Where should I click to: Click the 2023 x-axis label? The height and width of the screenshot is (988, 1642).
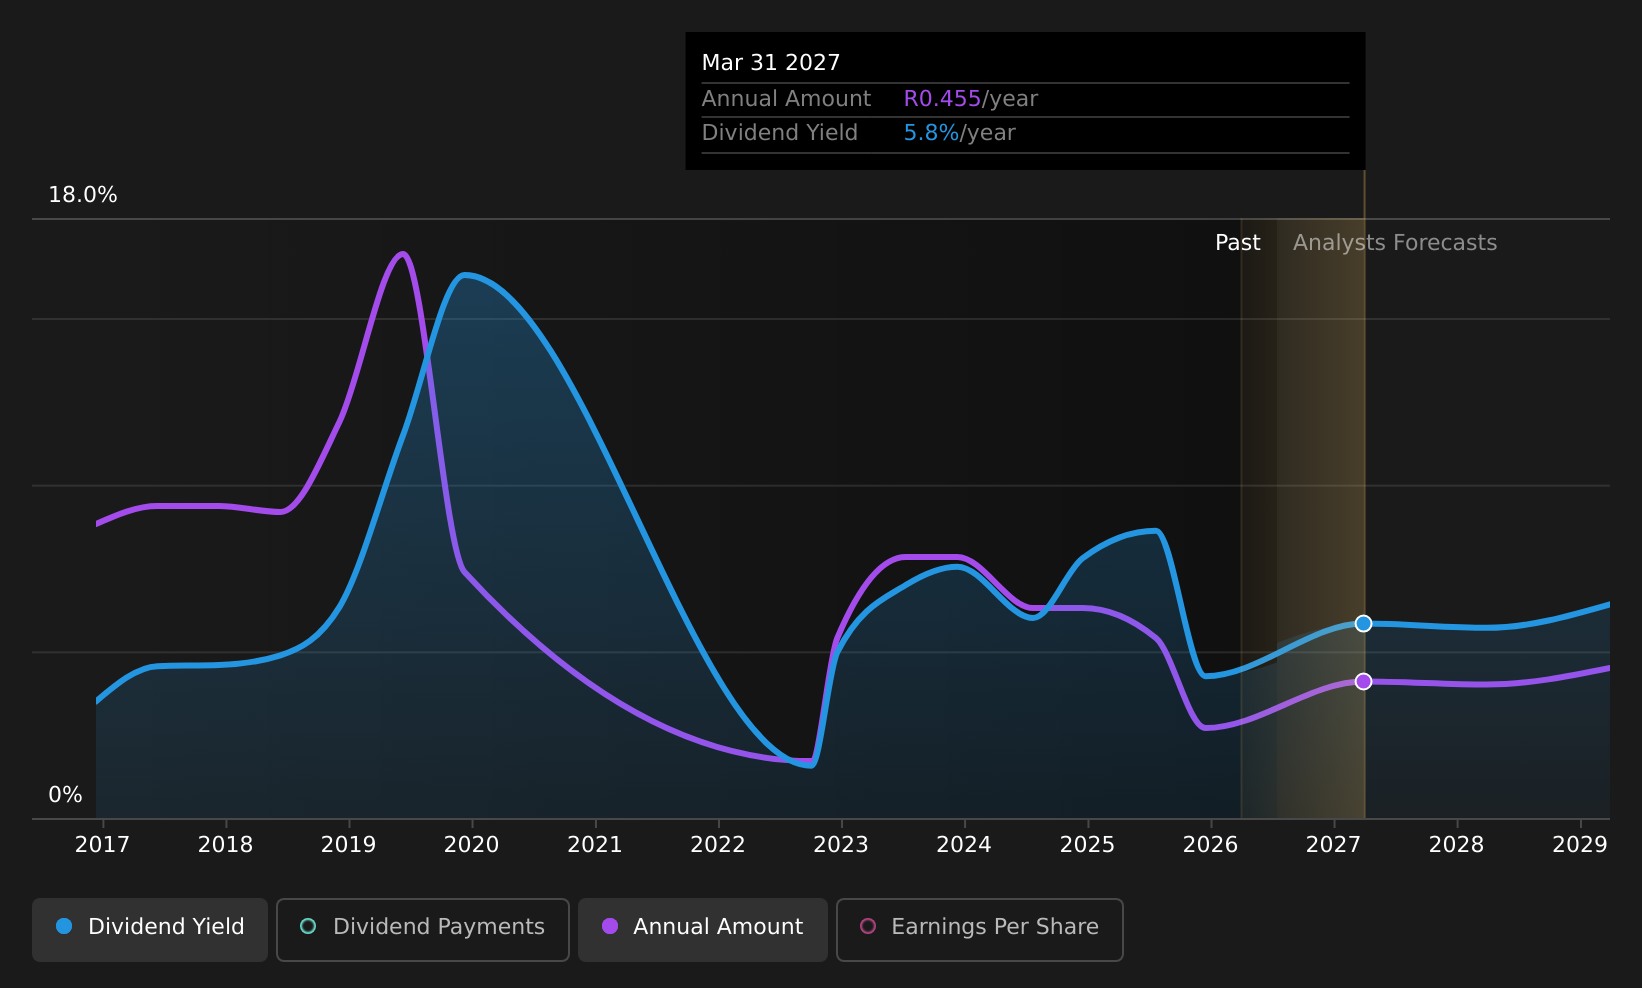point(841,845)
